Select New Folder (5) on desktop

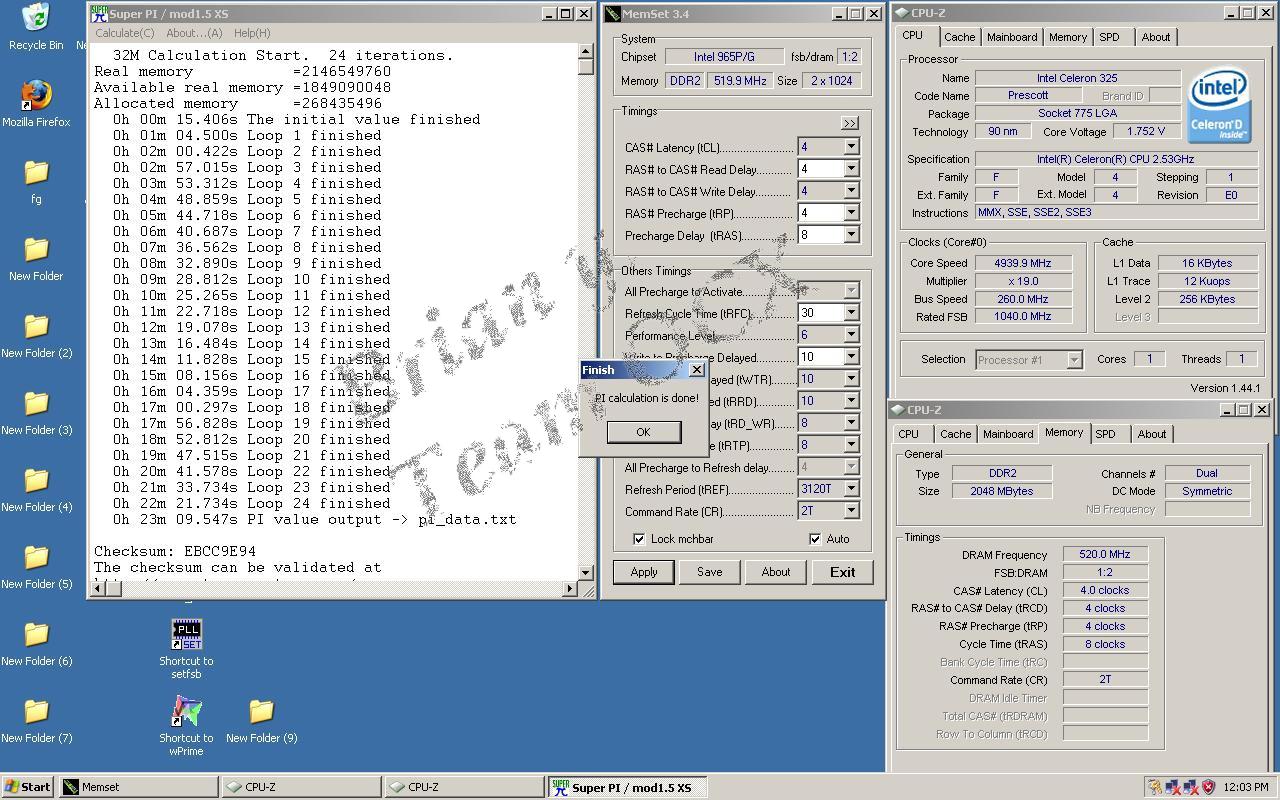point(36,565)
